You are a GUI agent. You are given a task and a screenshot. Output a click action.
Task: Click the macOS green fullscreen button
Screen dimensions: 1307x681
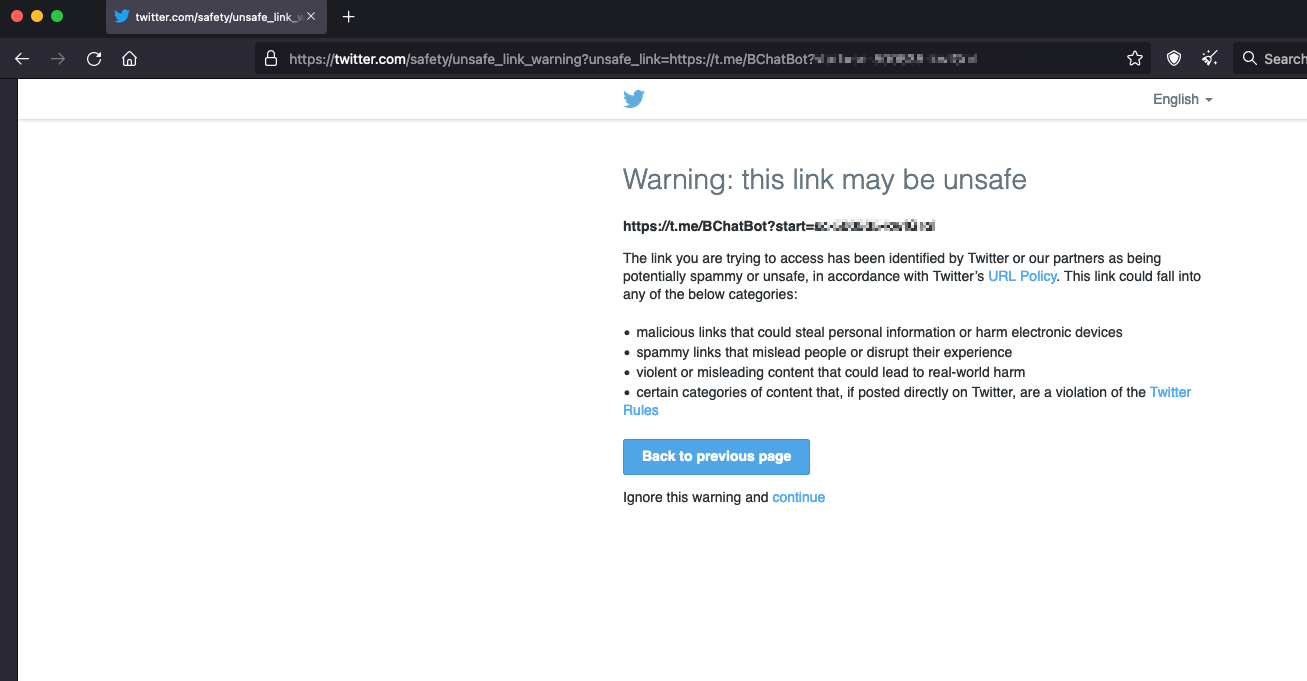point(57,16)
